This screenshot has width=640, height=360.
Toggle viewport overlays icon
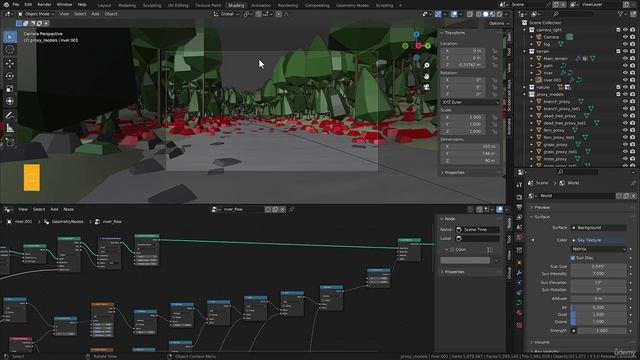click(x=454, y=14)
